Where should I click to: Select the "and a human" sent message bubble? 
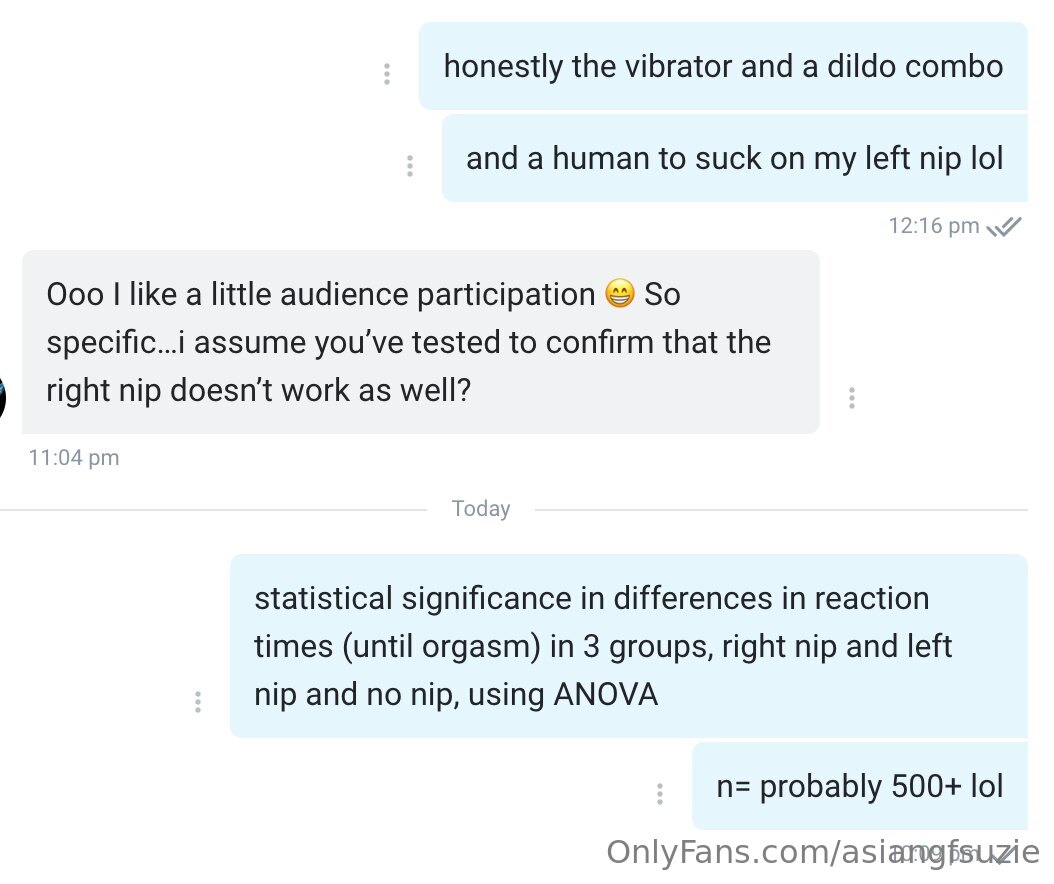coord(734,159)
